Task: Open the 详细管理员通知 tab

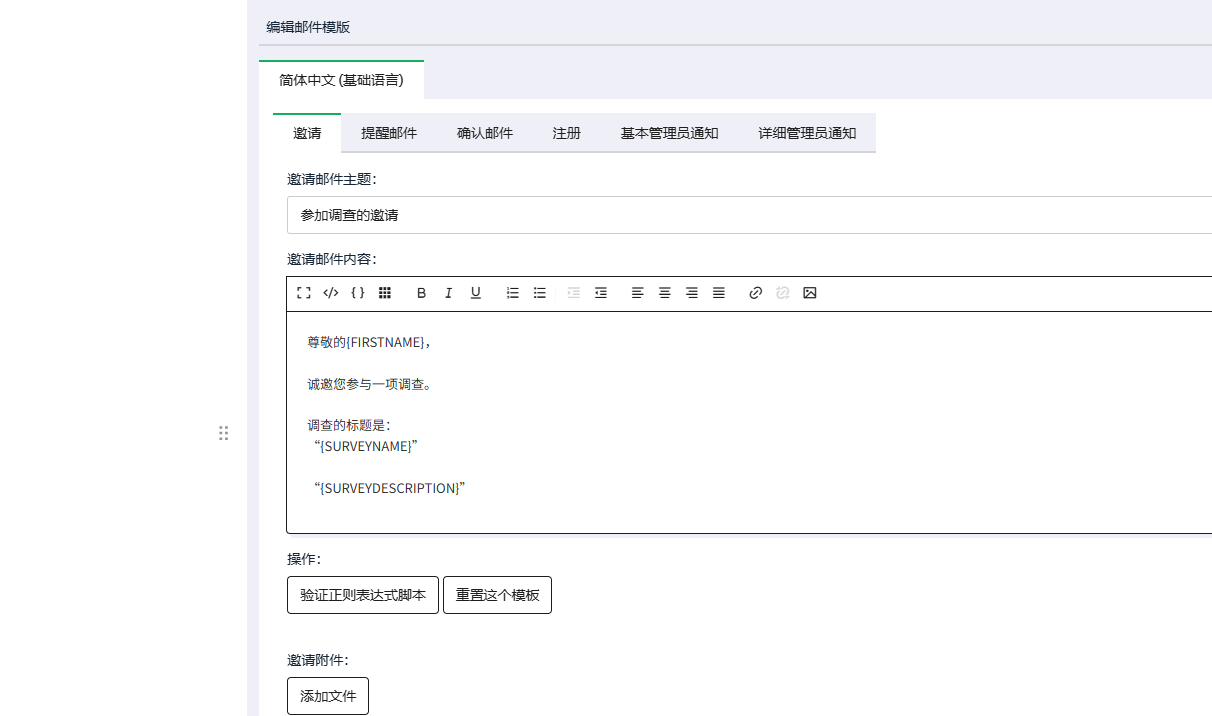Action: click(807, 133)
